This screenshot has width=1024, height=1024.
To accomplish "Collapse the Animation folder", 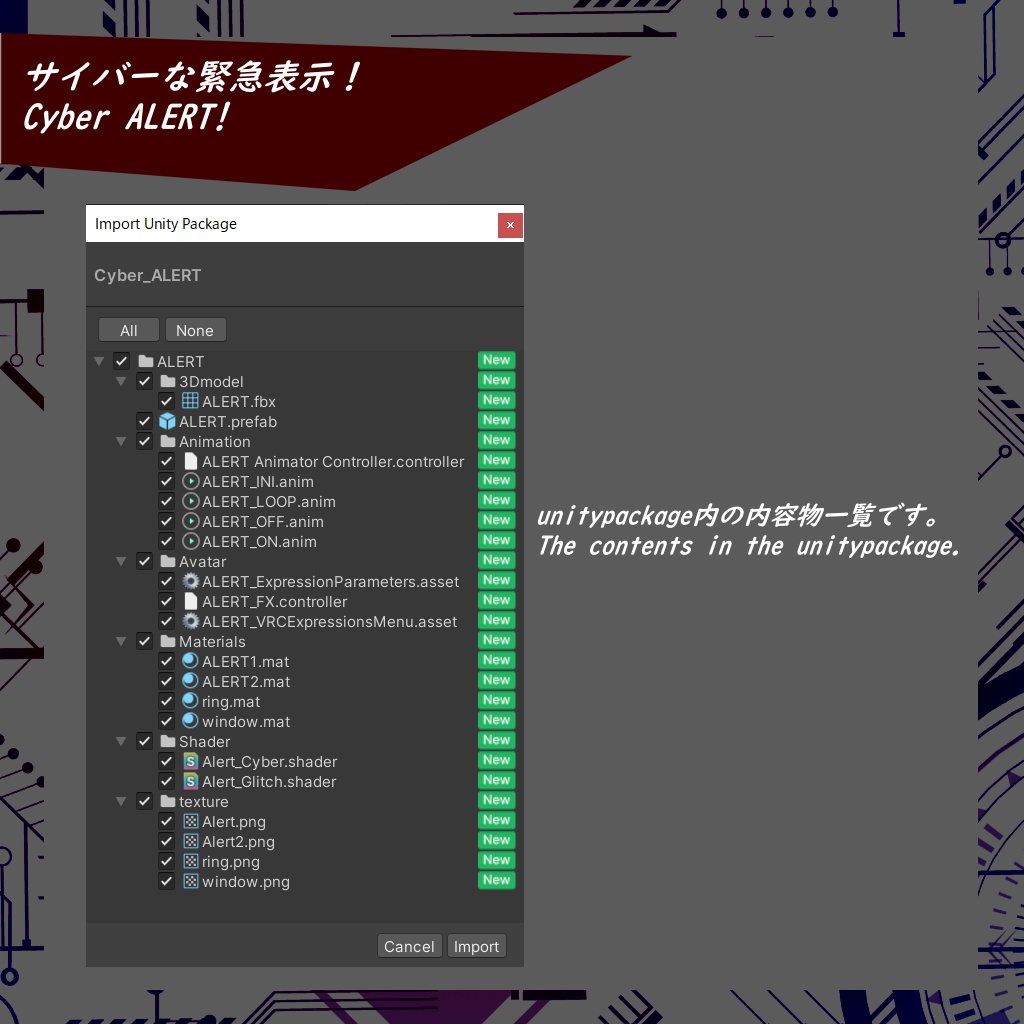I will pyautogui.click(x=121, y=441).
